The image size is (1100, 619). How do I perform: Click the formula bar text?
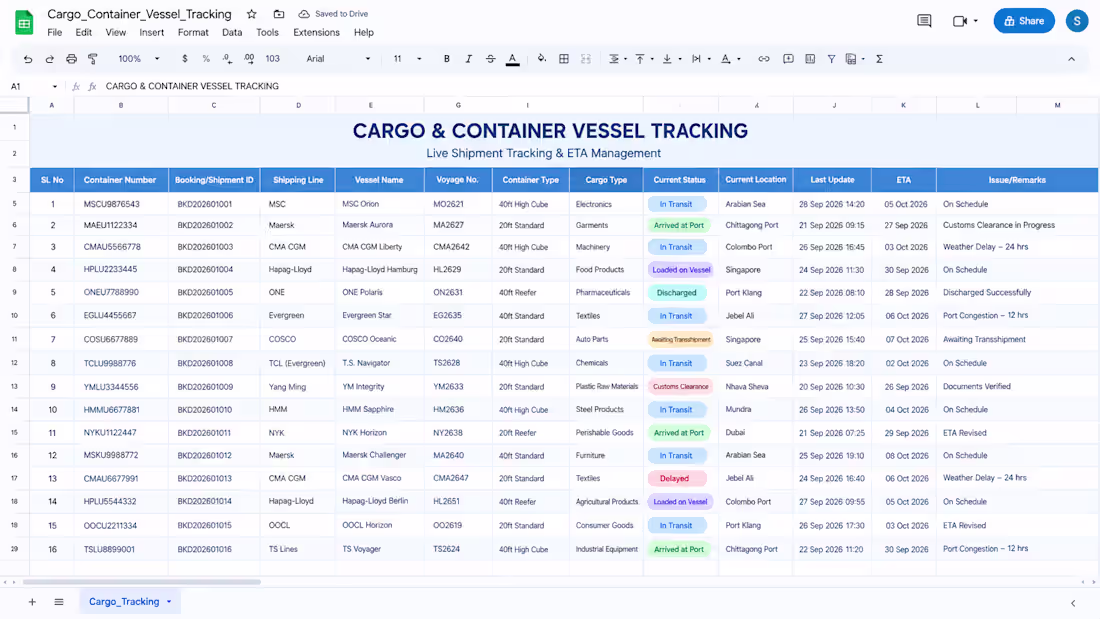[192, 86]
